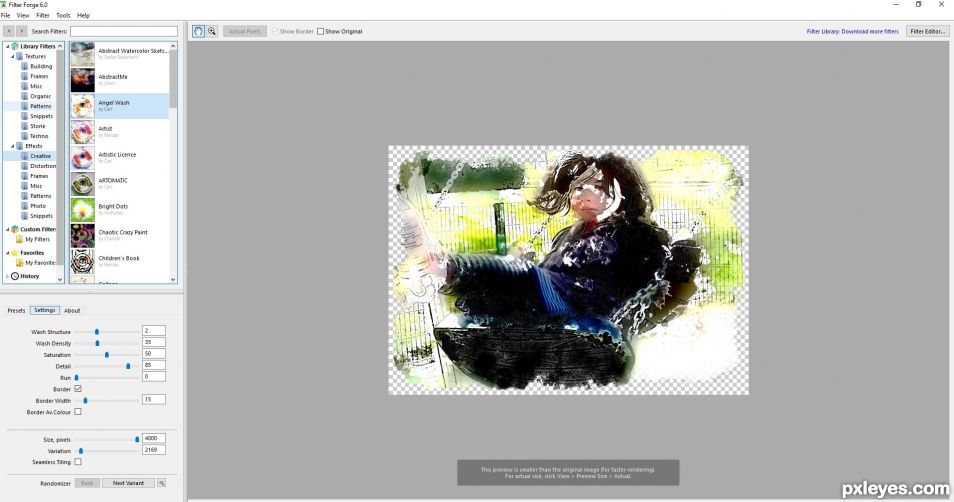Click the Border Width slider handle
The image size is (954, 502).
[85, 400]
